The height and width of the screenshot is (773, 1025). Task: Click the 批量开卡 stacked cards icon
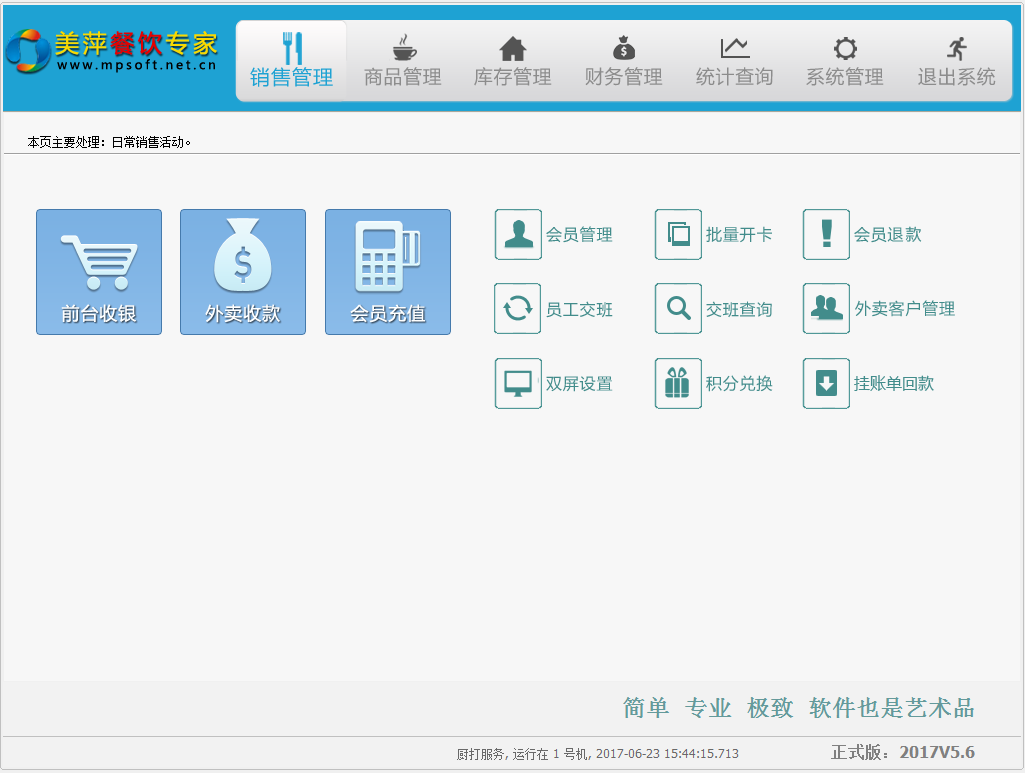678,235
